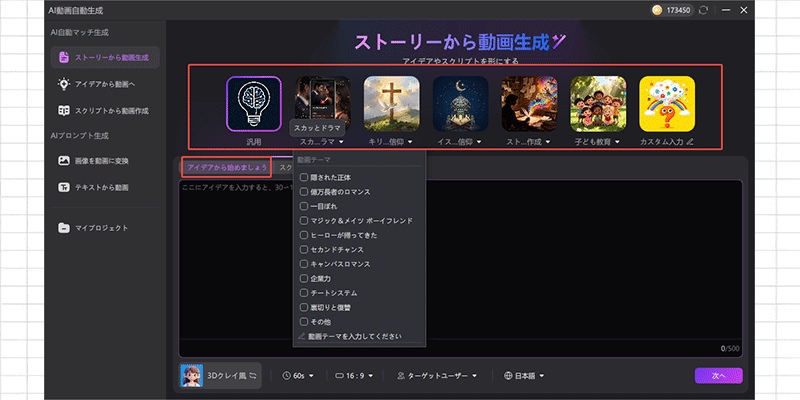
Task: Change the 3Dクレイ風 style selector
Action: pos(220,376)
